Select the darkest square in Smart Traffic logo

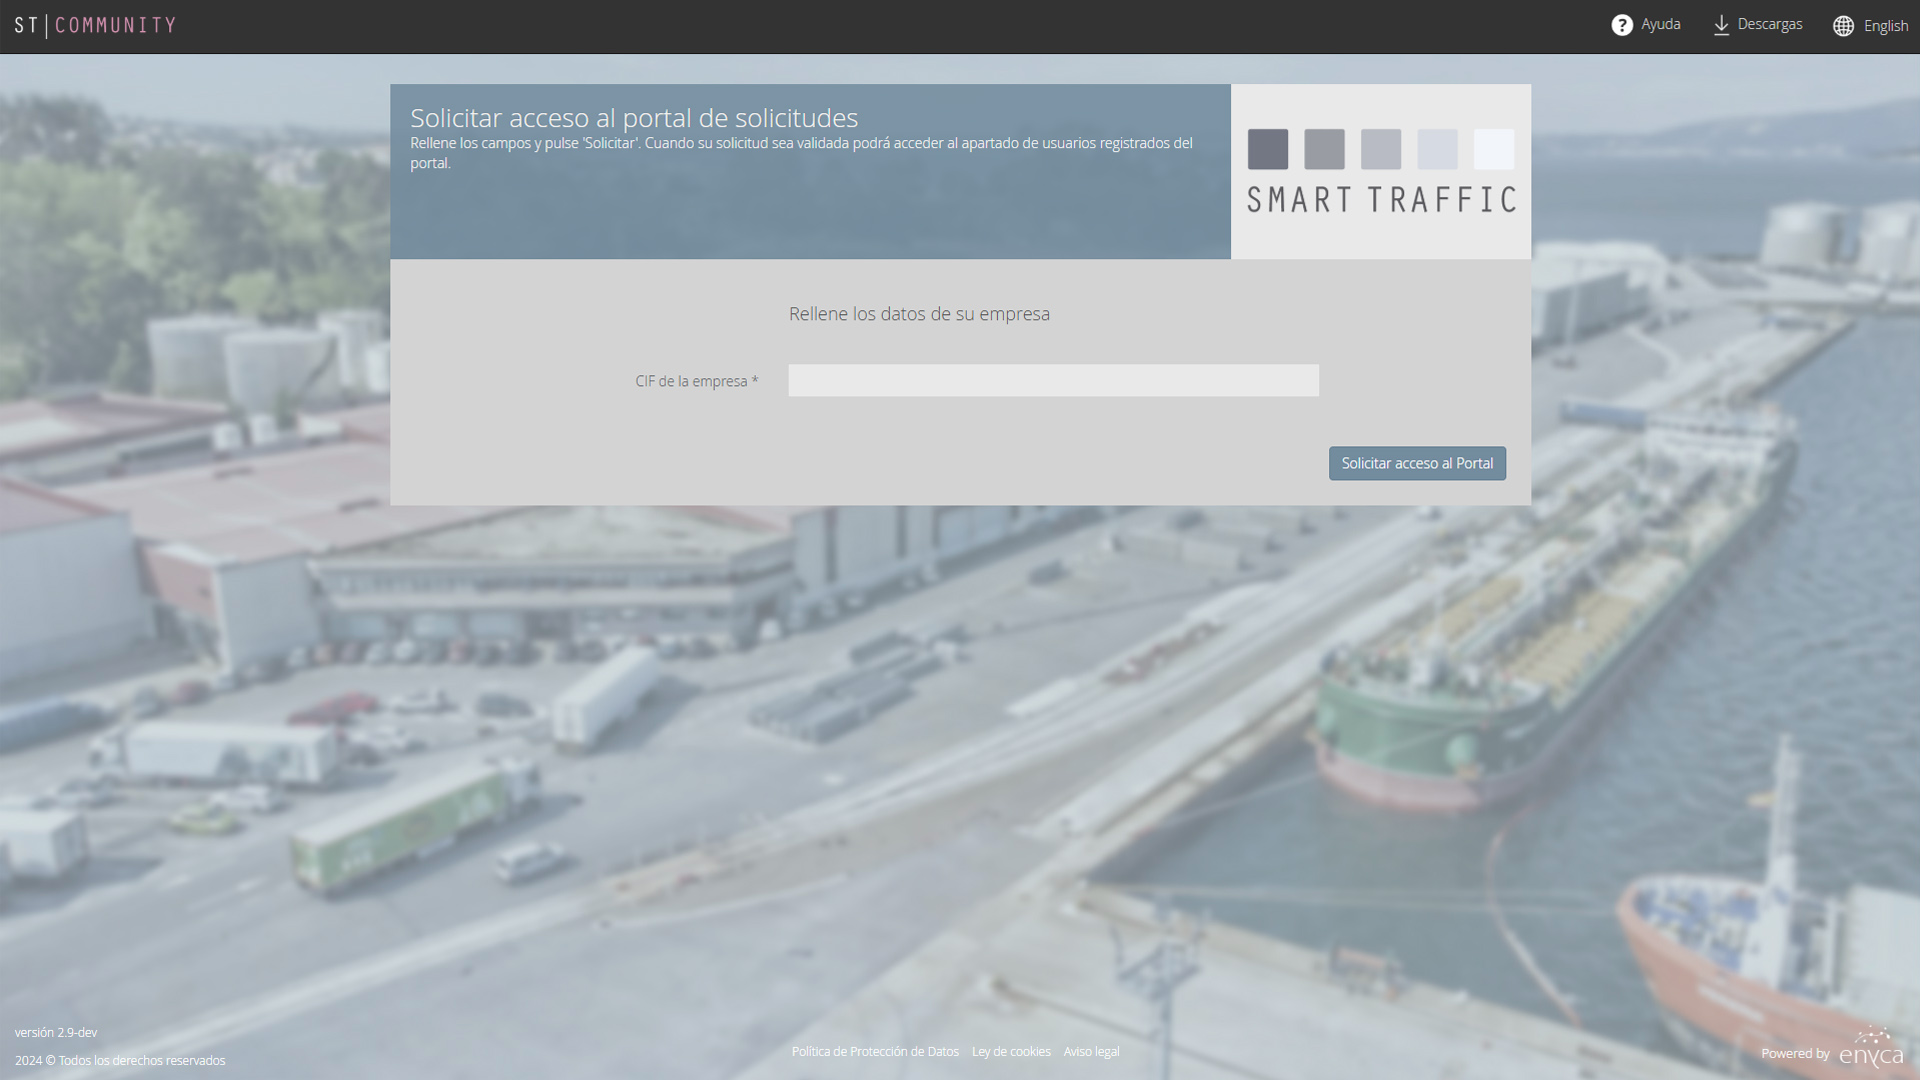[1268, 149]
